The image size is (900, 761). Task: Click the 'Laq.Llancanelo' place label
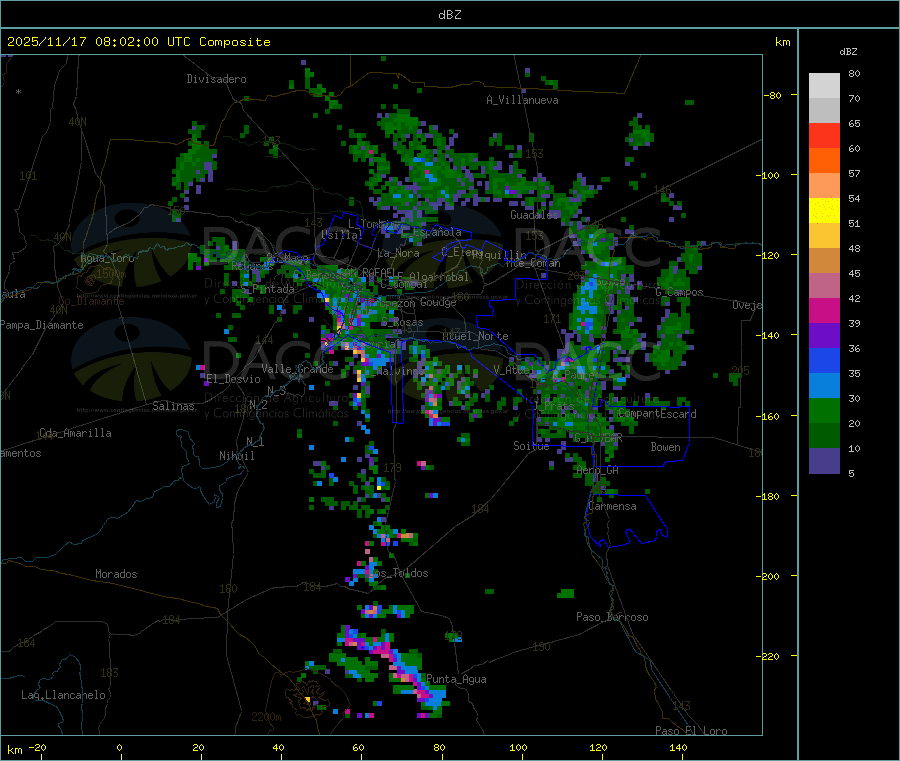point(64,695)
